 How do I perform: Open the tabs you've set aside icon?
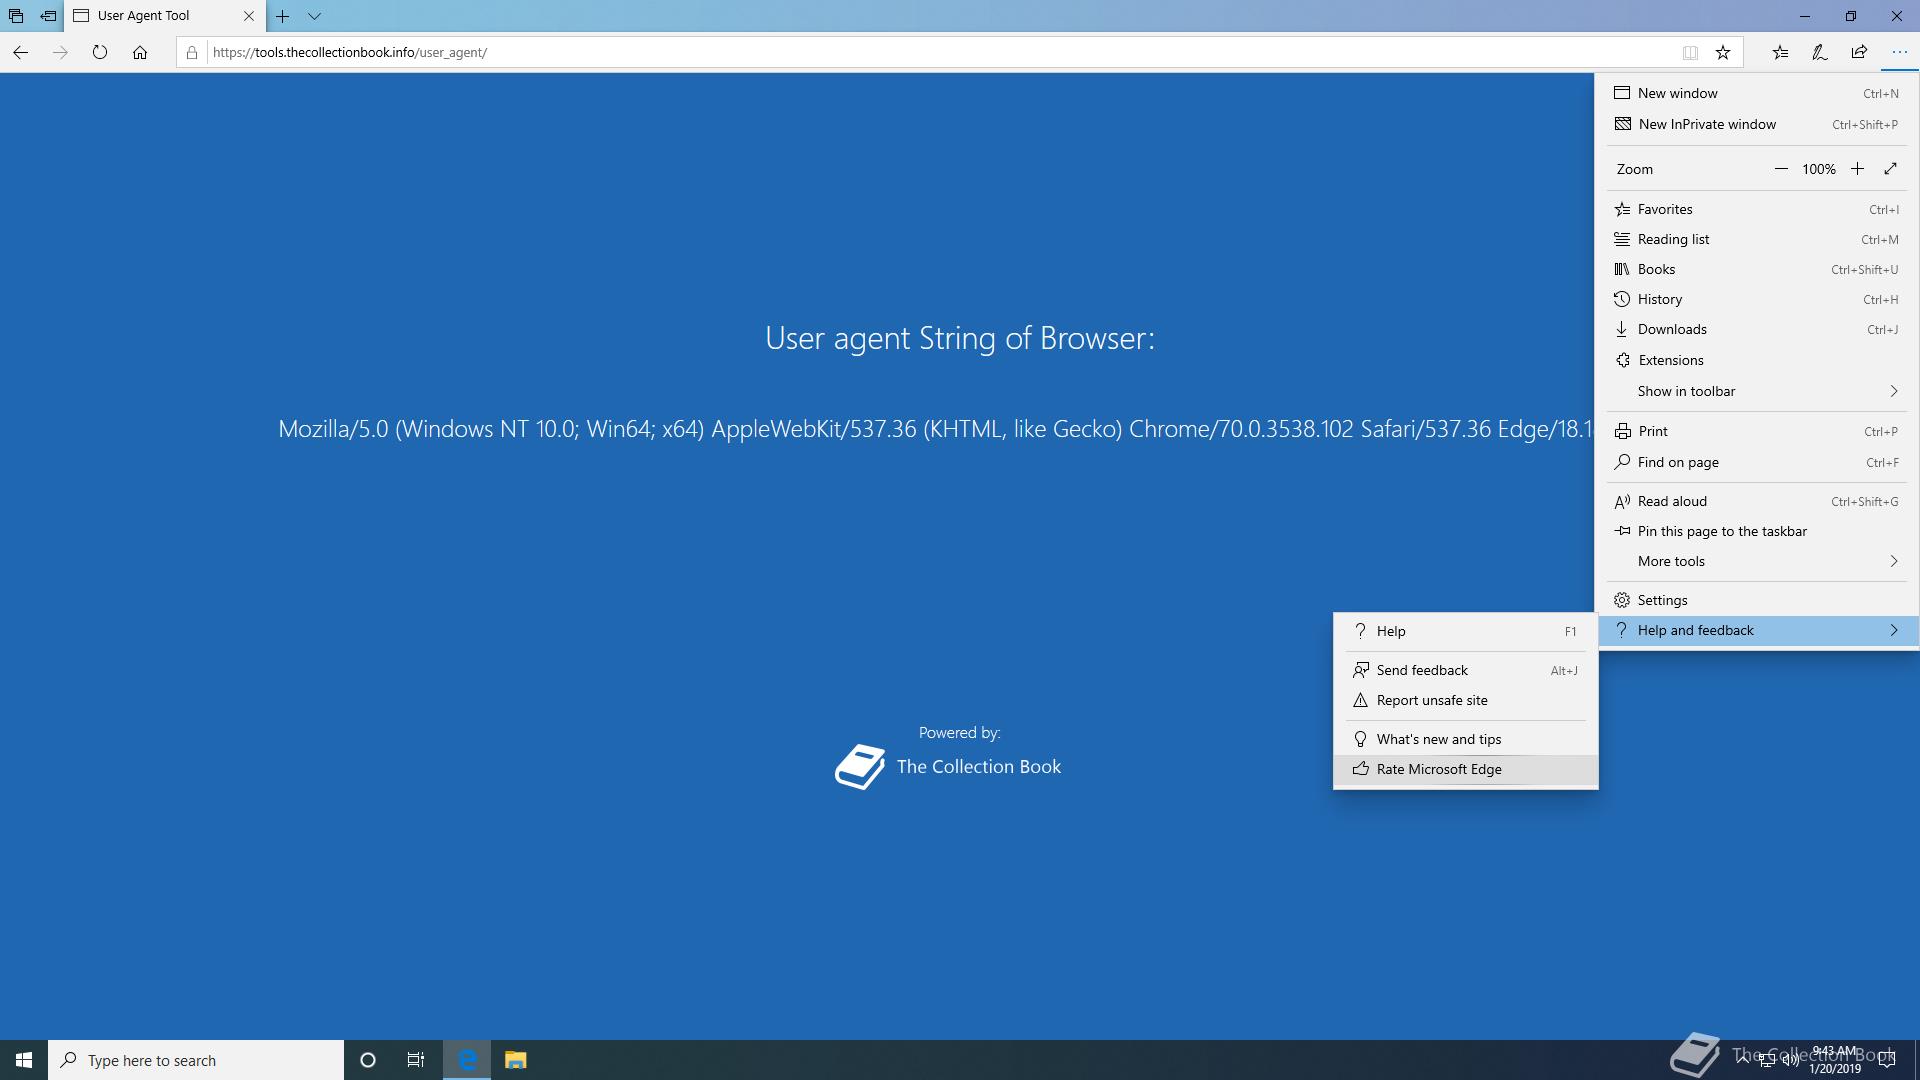pyautogui.click(x=16, y=16)
